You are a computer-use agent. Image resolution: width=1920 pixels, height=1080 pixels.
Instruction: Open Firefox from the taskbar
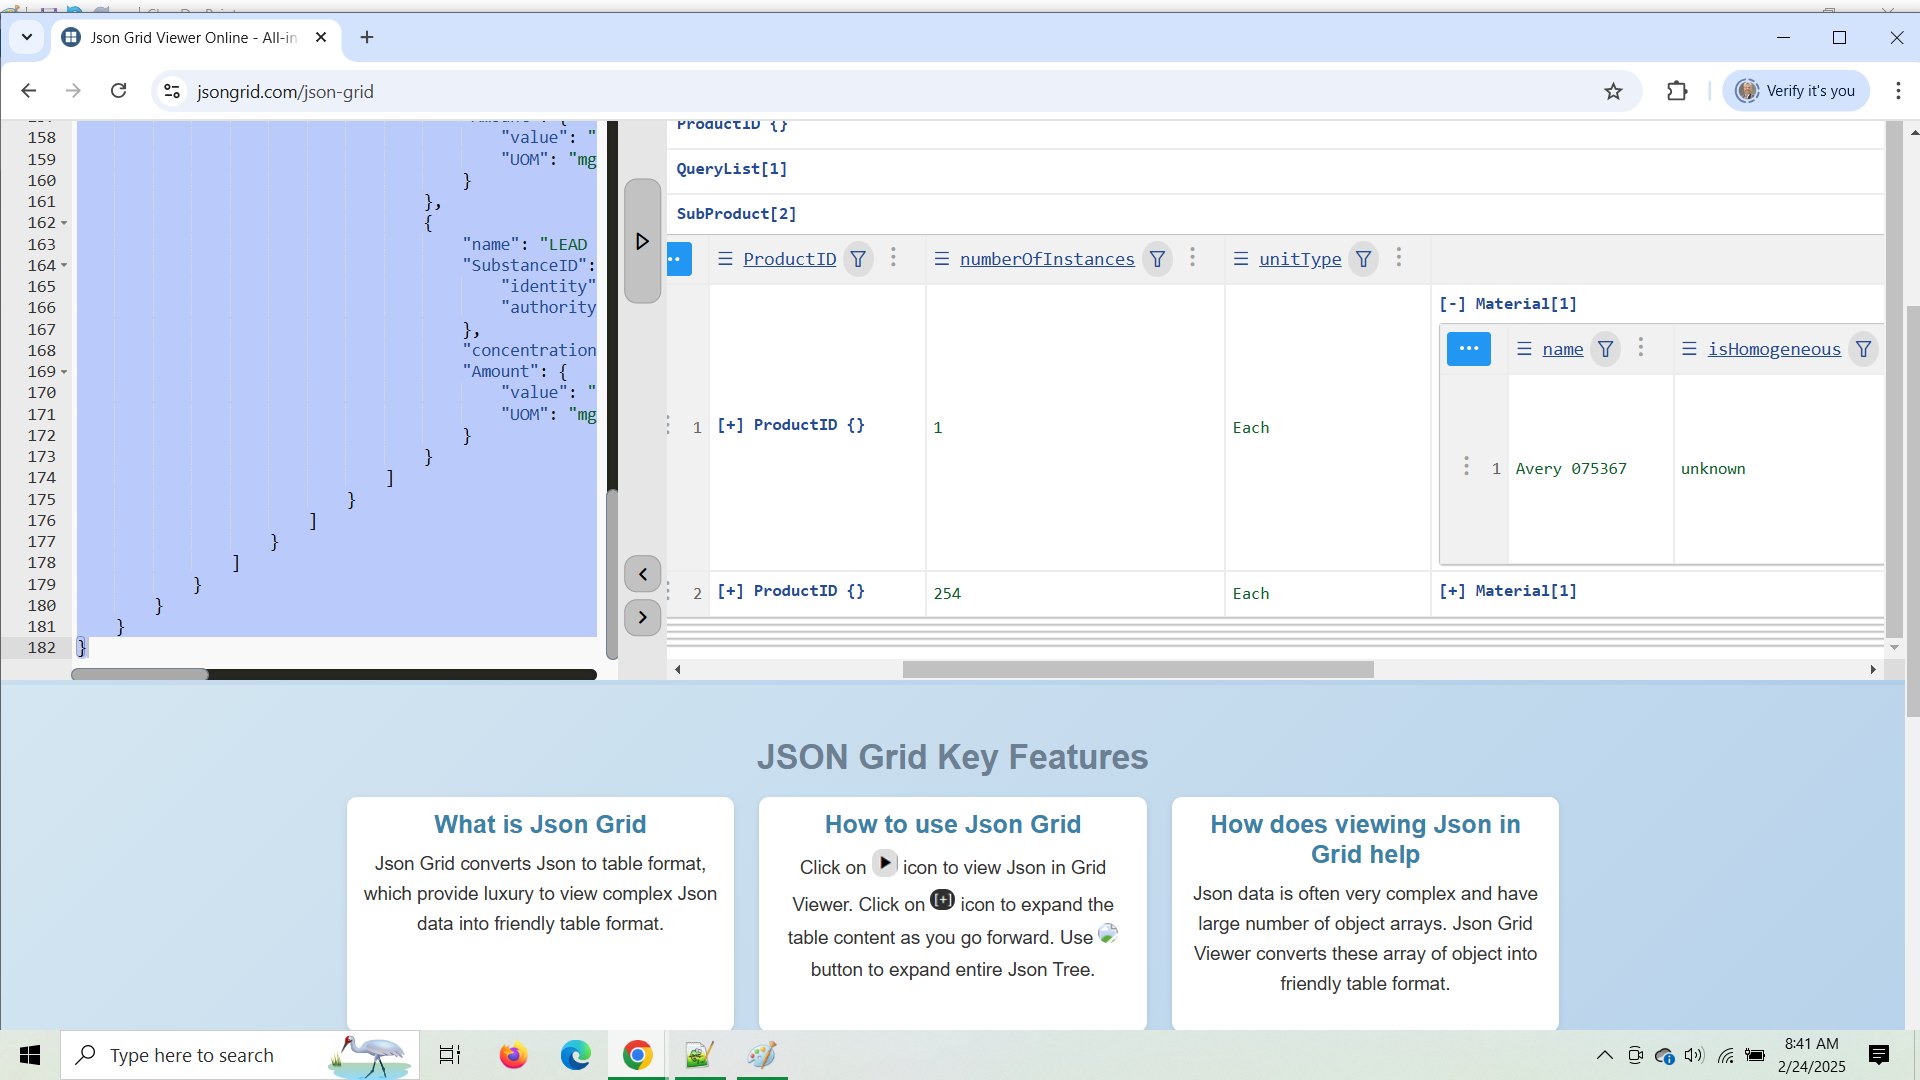coord(513,1055)
